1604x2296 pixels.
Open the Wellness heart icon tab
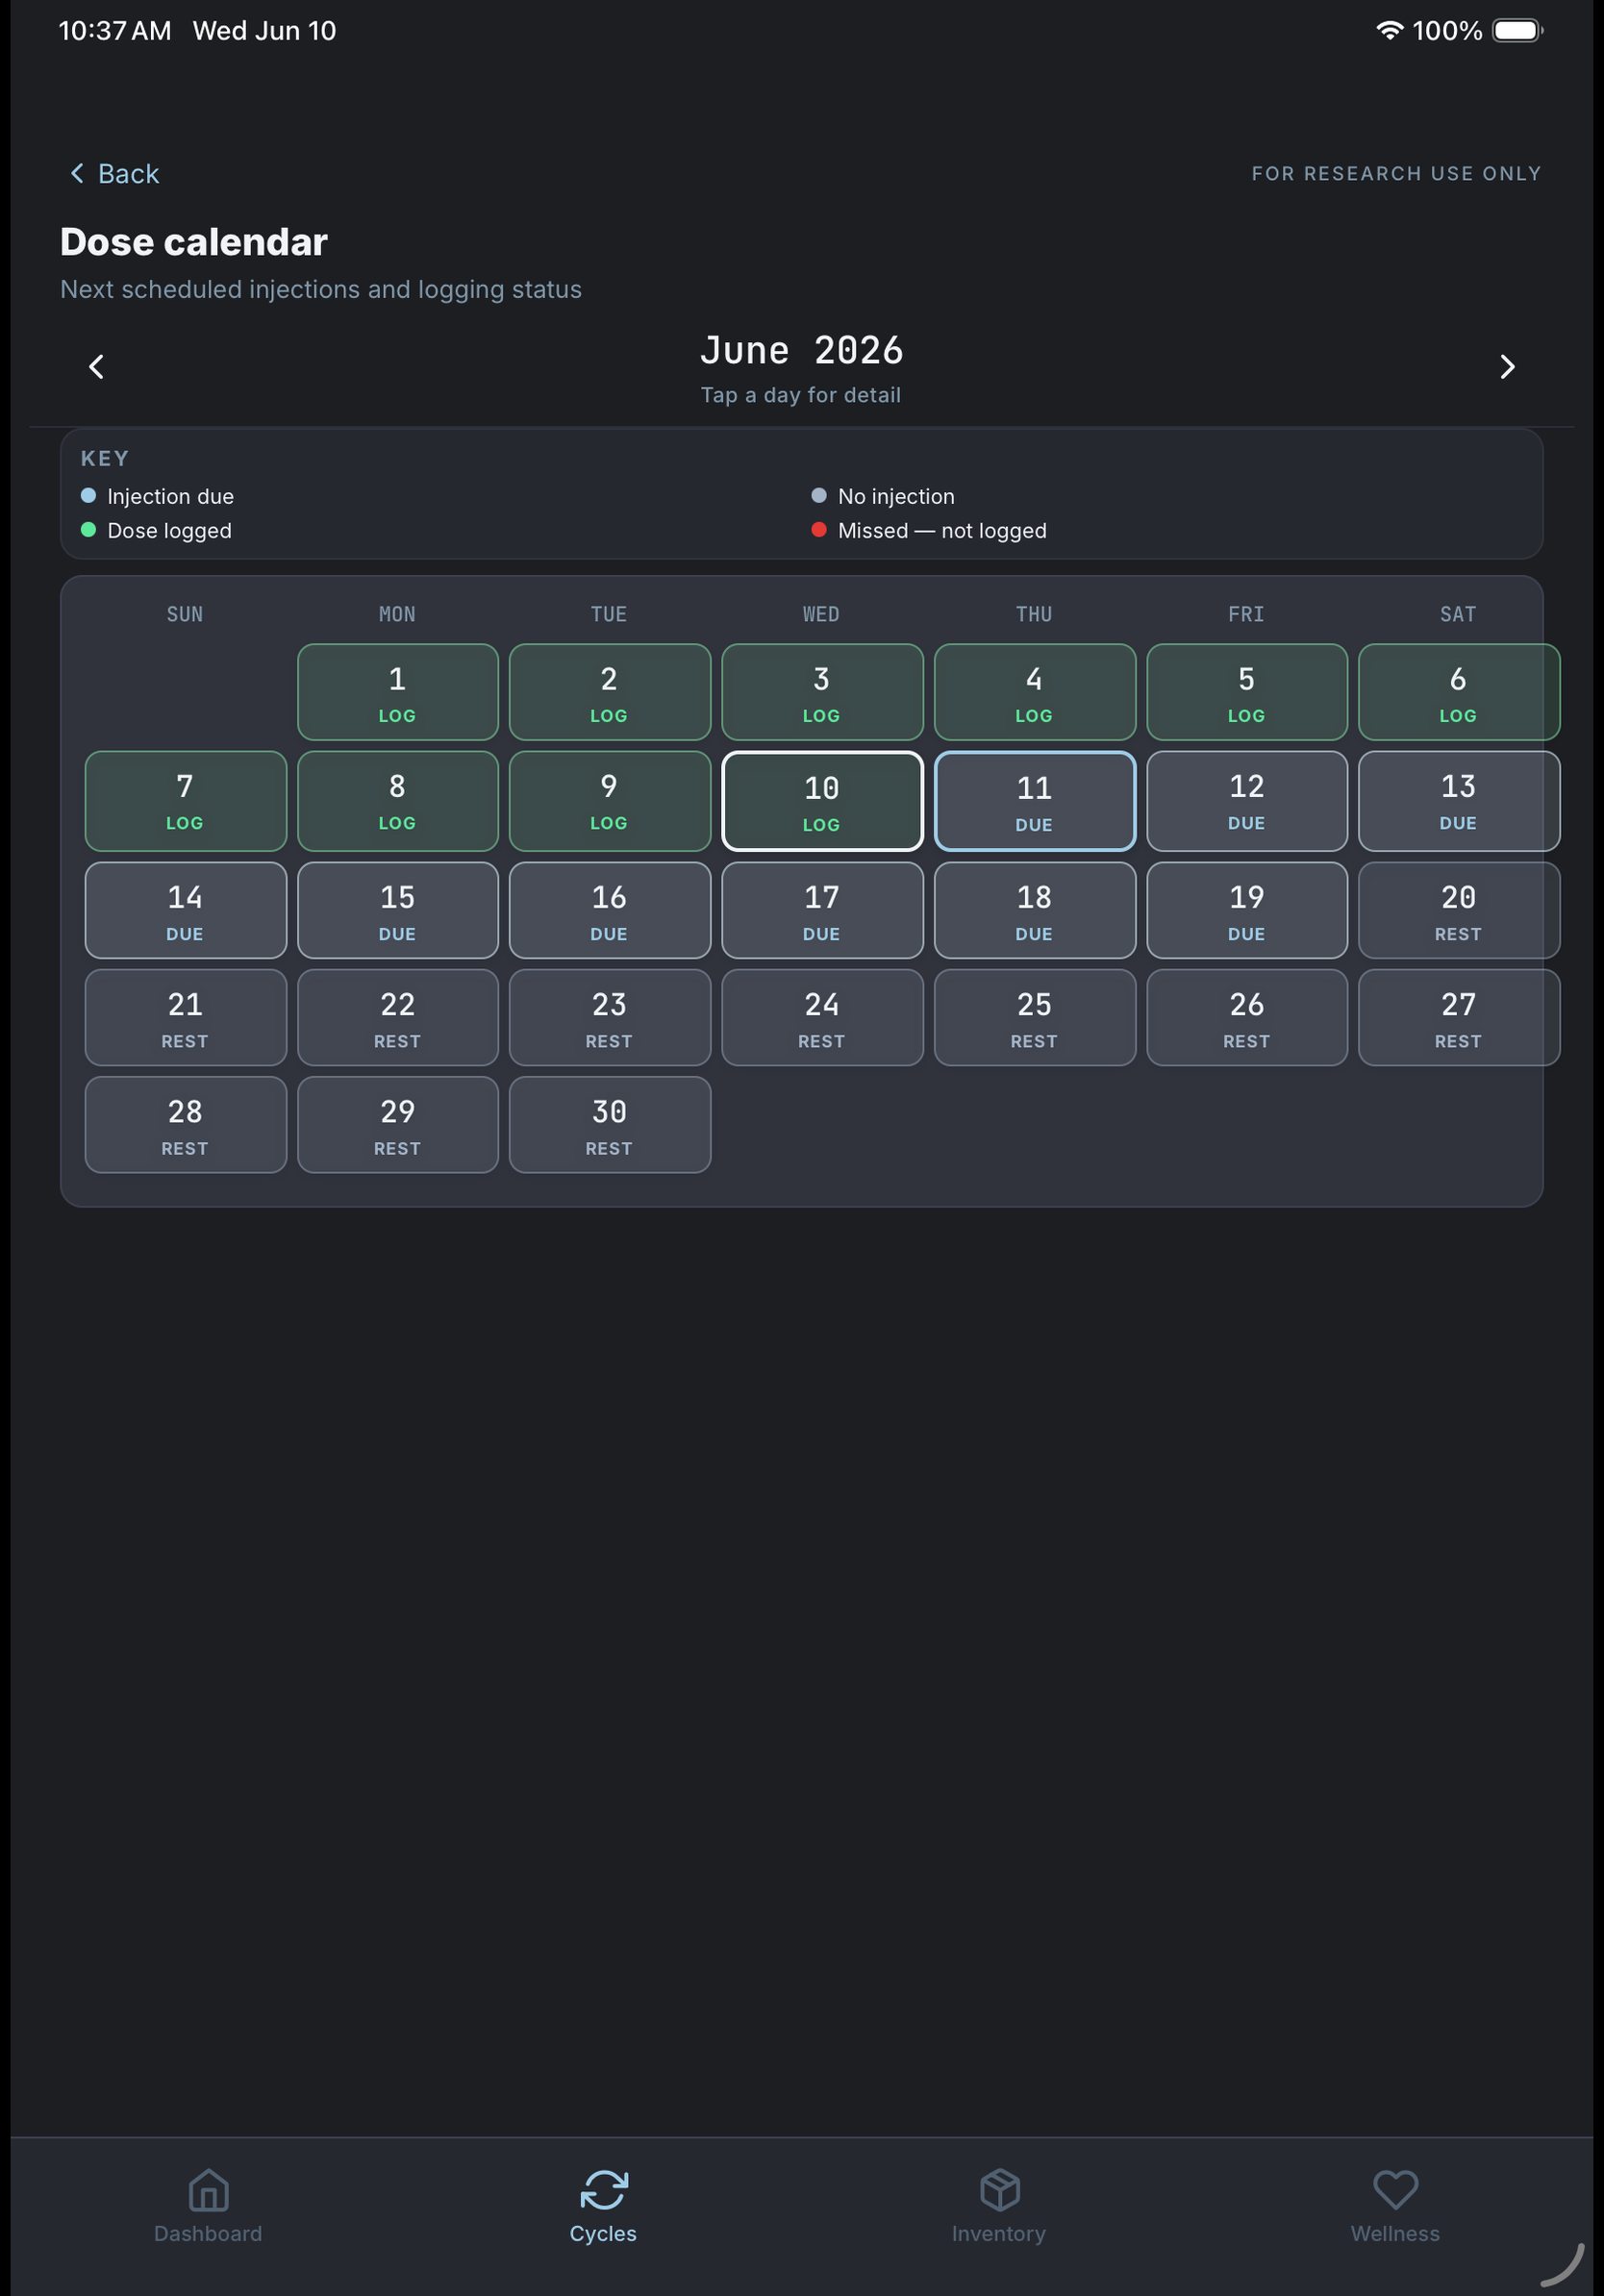pos(1395,2207)
